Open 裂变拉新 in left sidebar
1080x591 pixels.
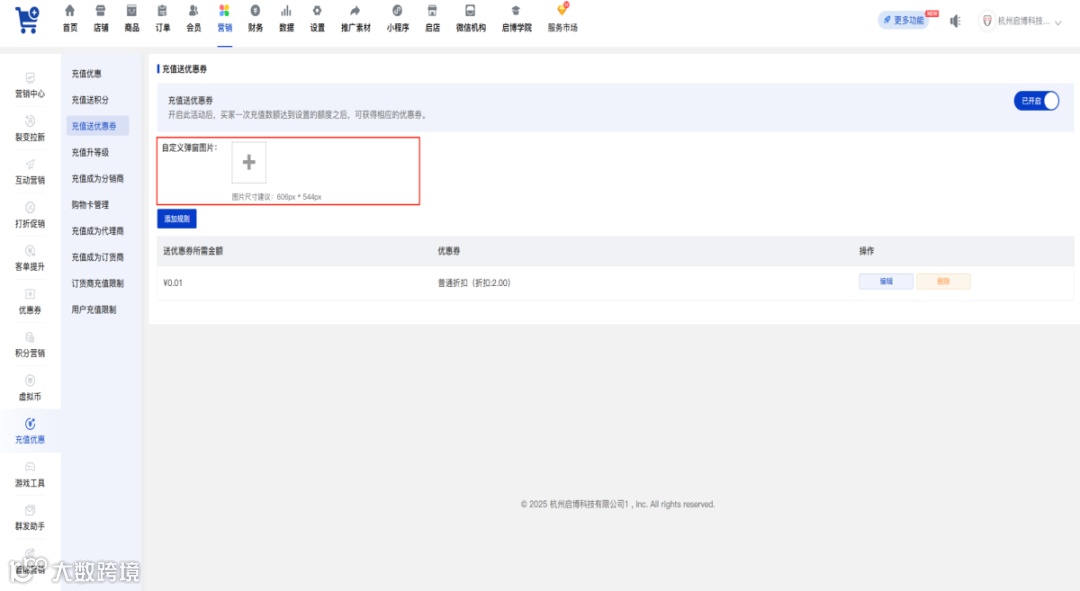pyautogui.click(x=30, y=129)
